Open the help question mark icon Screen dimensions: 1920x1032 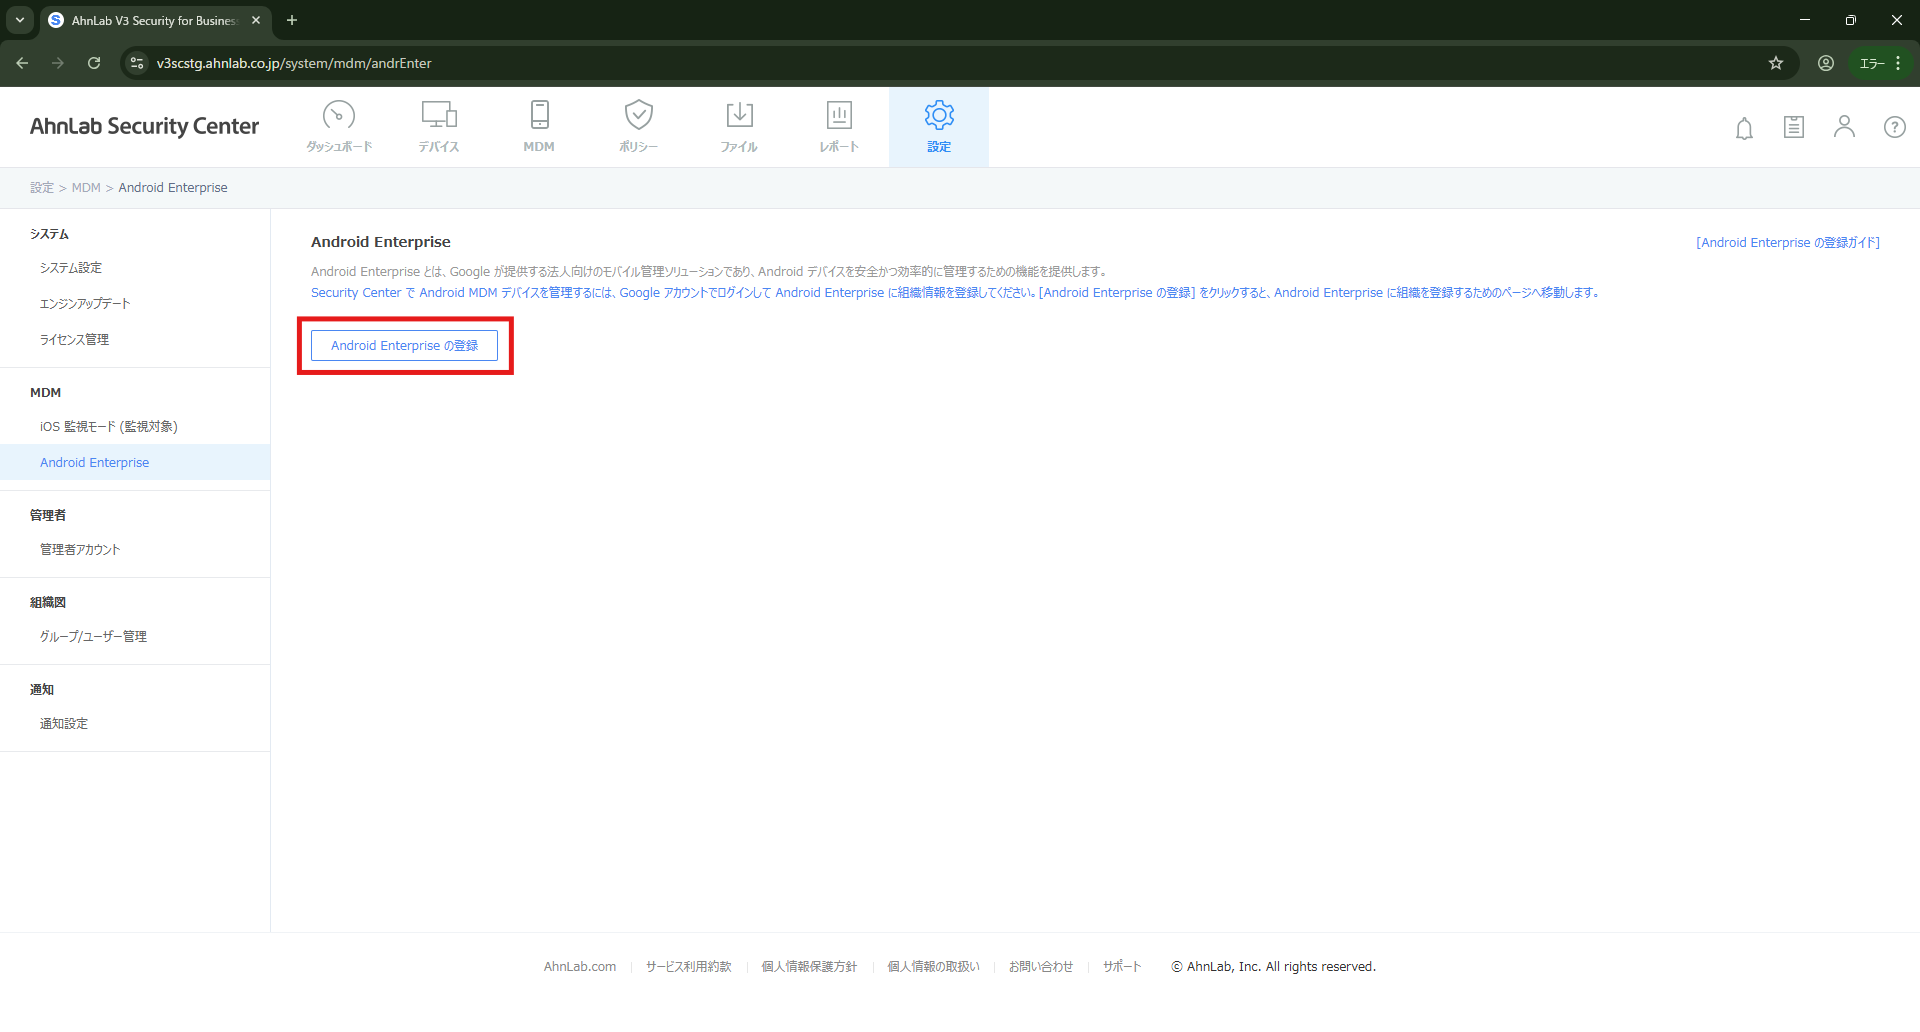(x=1894, y=127)
